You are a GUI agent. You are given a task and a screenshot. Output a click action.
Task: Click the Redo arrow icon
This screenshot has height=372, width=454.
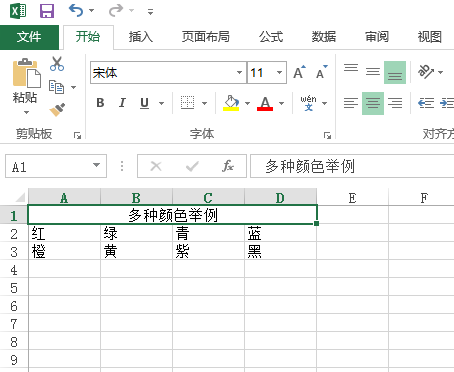point(115,11)
